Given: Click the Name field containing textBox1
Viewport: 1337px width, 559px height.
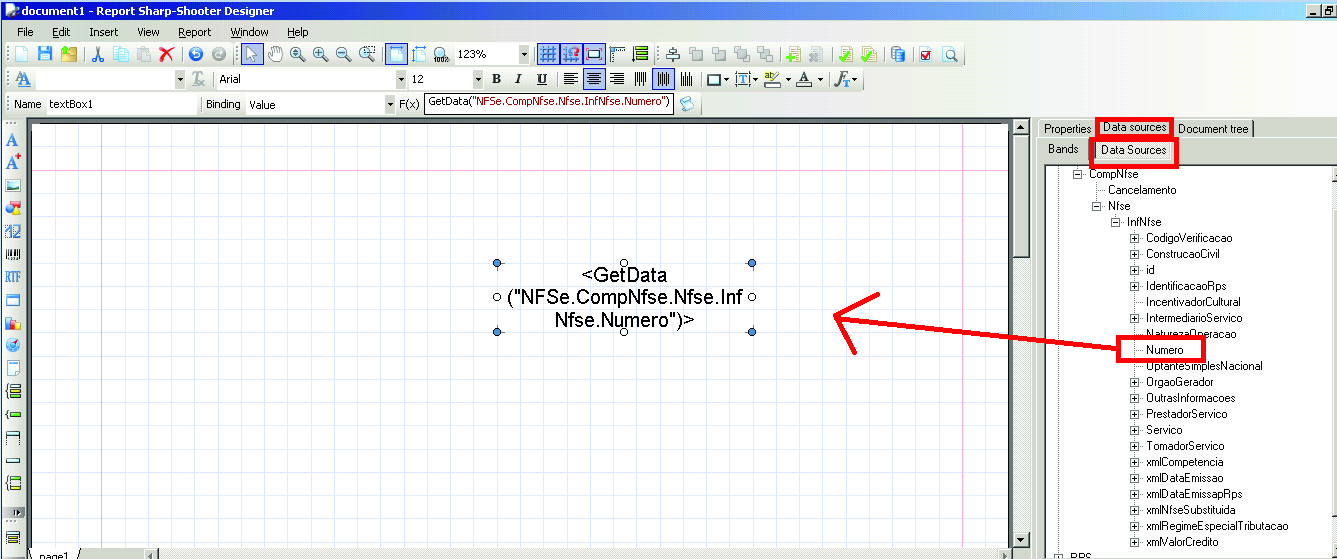Looking at the screenshot, I should pyautogui.click(x=120, y=104).
